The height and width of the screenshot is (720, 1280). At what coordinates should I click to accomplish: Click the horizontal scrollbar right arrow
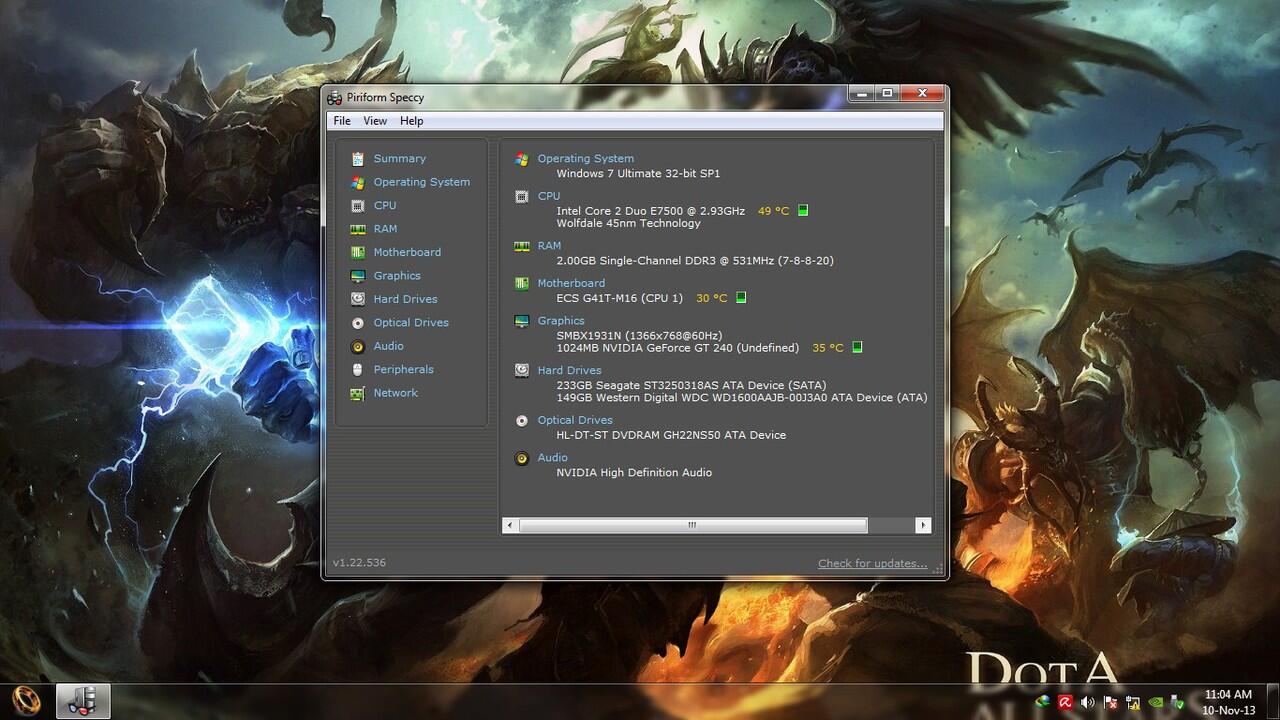click(x=922, y=525)
